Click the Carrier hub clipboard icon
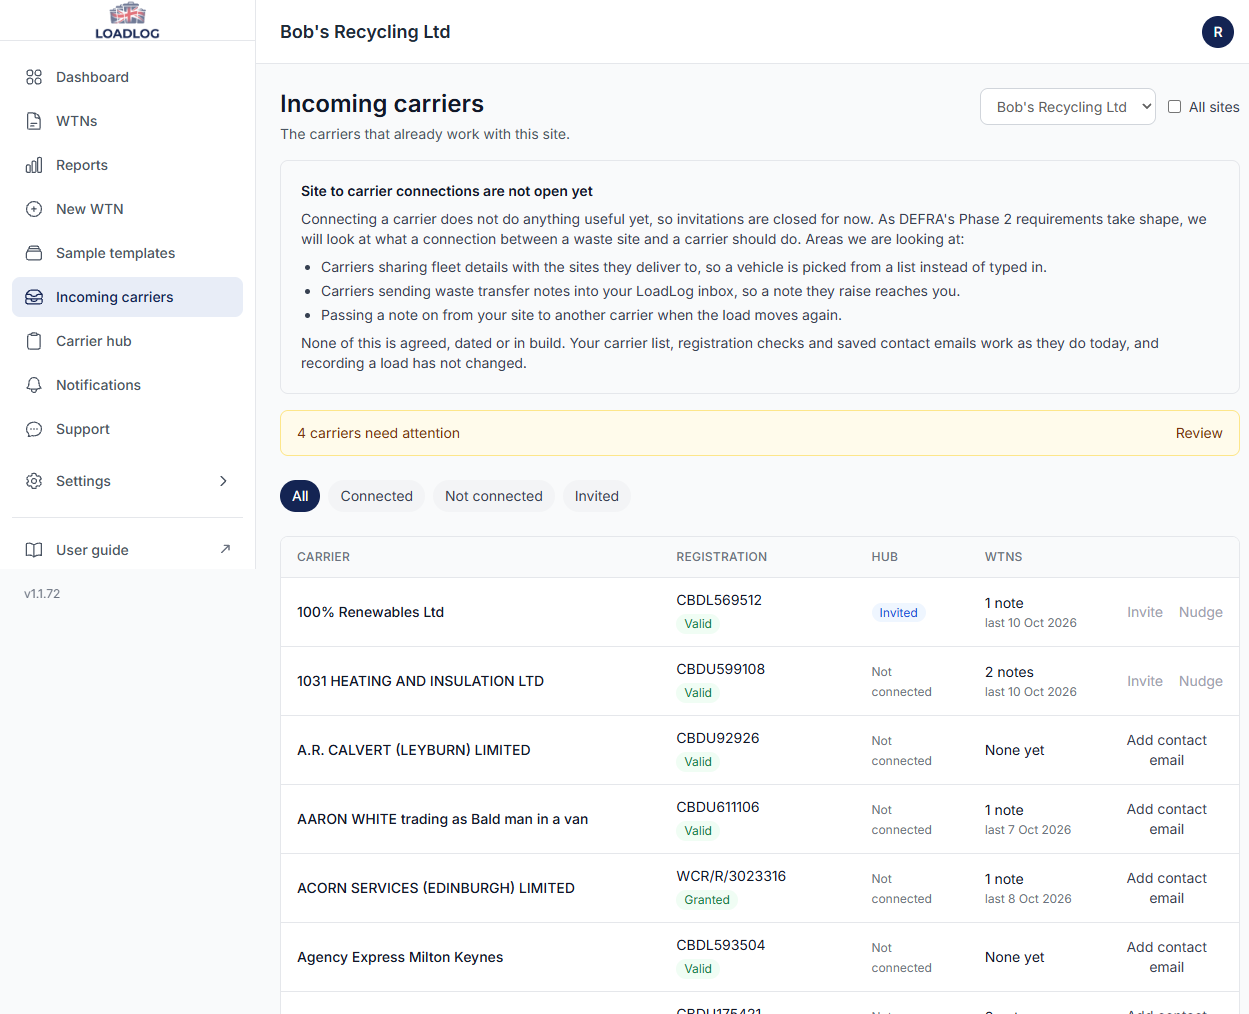The width and height of the screenshot is (1249, 1014). pyautogui.click(x=34, y=341)
